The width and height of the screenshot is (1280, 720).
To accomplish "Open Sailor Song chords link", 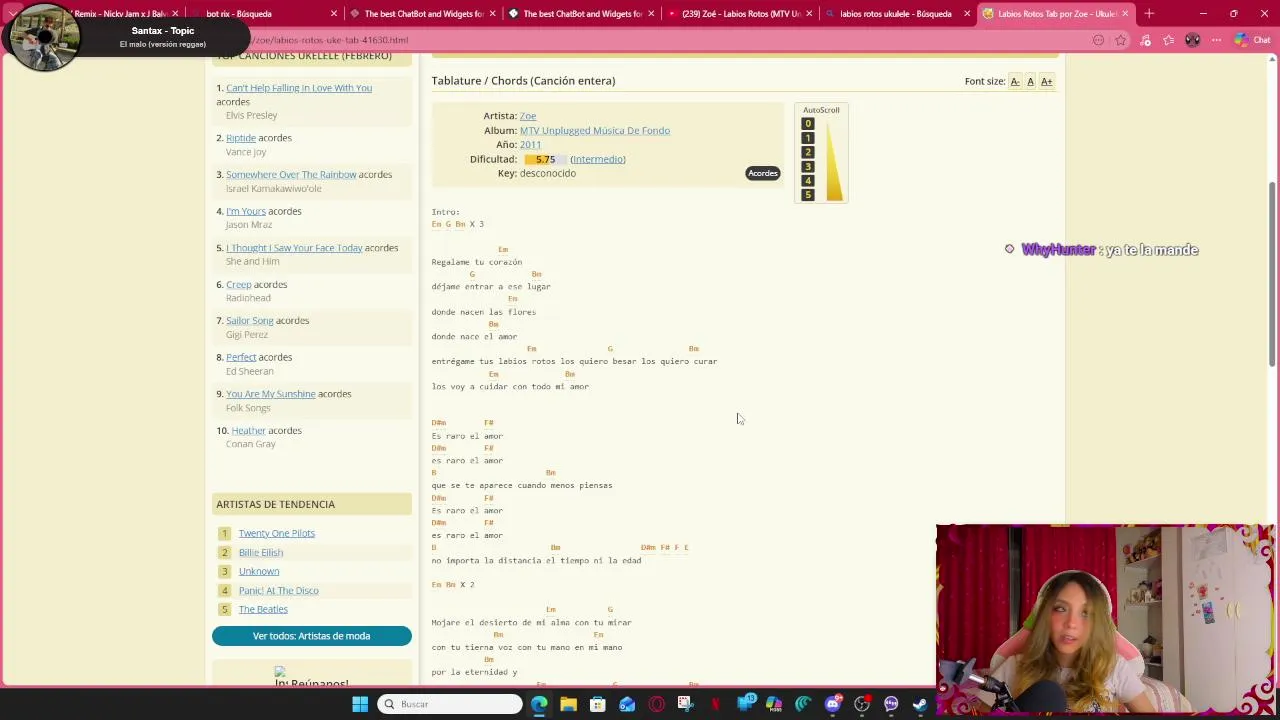I will [x=250, y=321].
